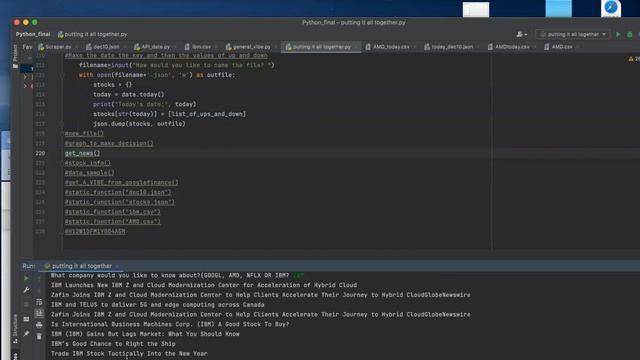This screenshot has width=640, height=360.
Task: Run the configuration with the green play button
Action: 618,34
